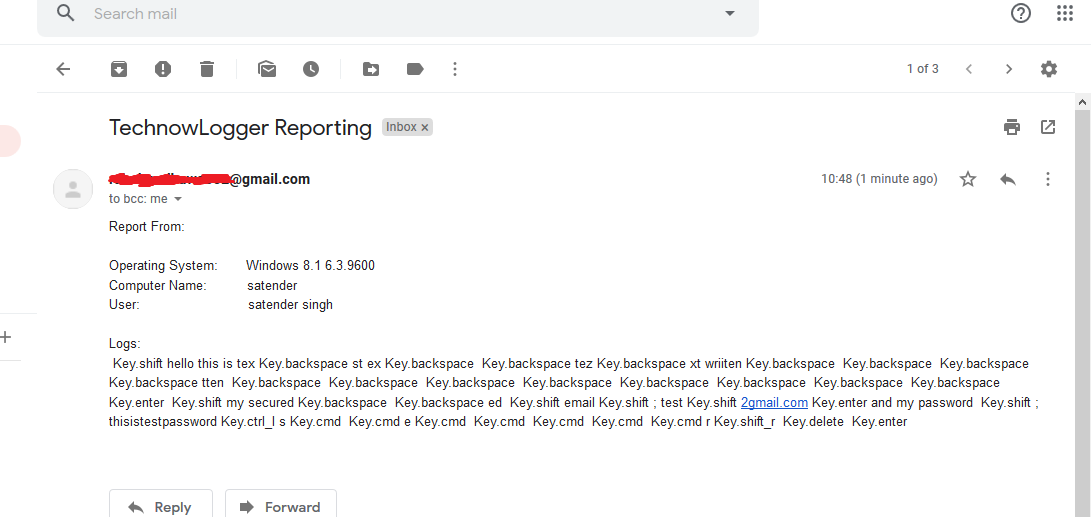The width and height of the screenshot is (1091, 517).
Task: Open the Labels tag icon
Action: coord(415,69)
